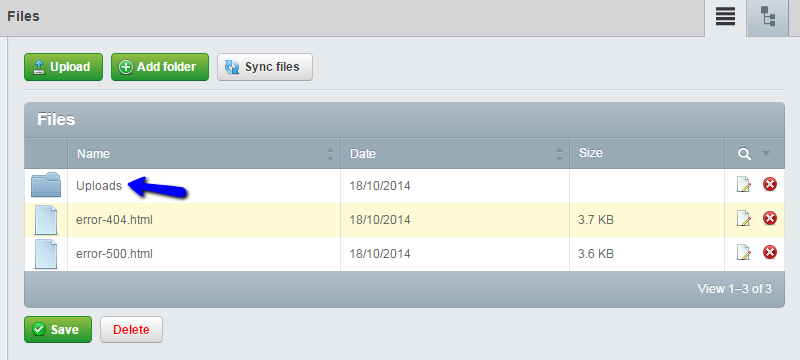Viewport: 800px width, 360px height.
Task: Click the red Delete button
Action: click(131, 329)
